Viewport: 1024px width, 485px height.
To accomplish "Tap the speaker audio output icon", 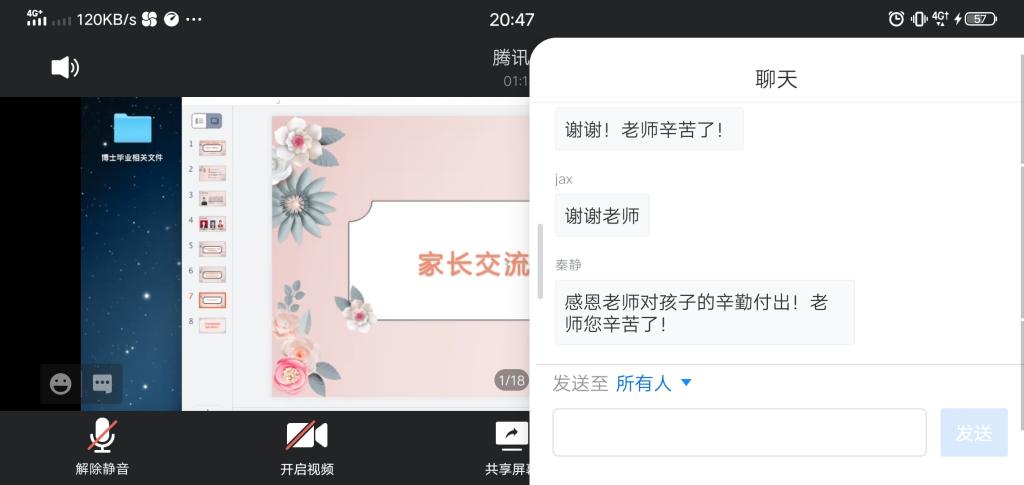I will point(65,67).
